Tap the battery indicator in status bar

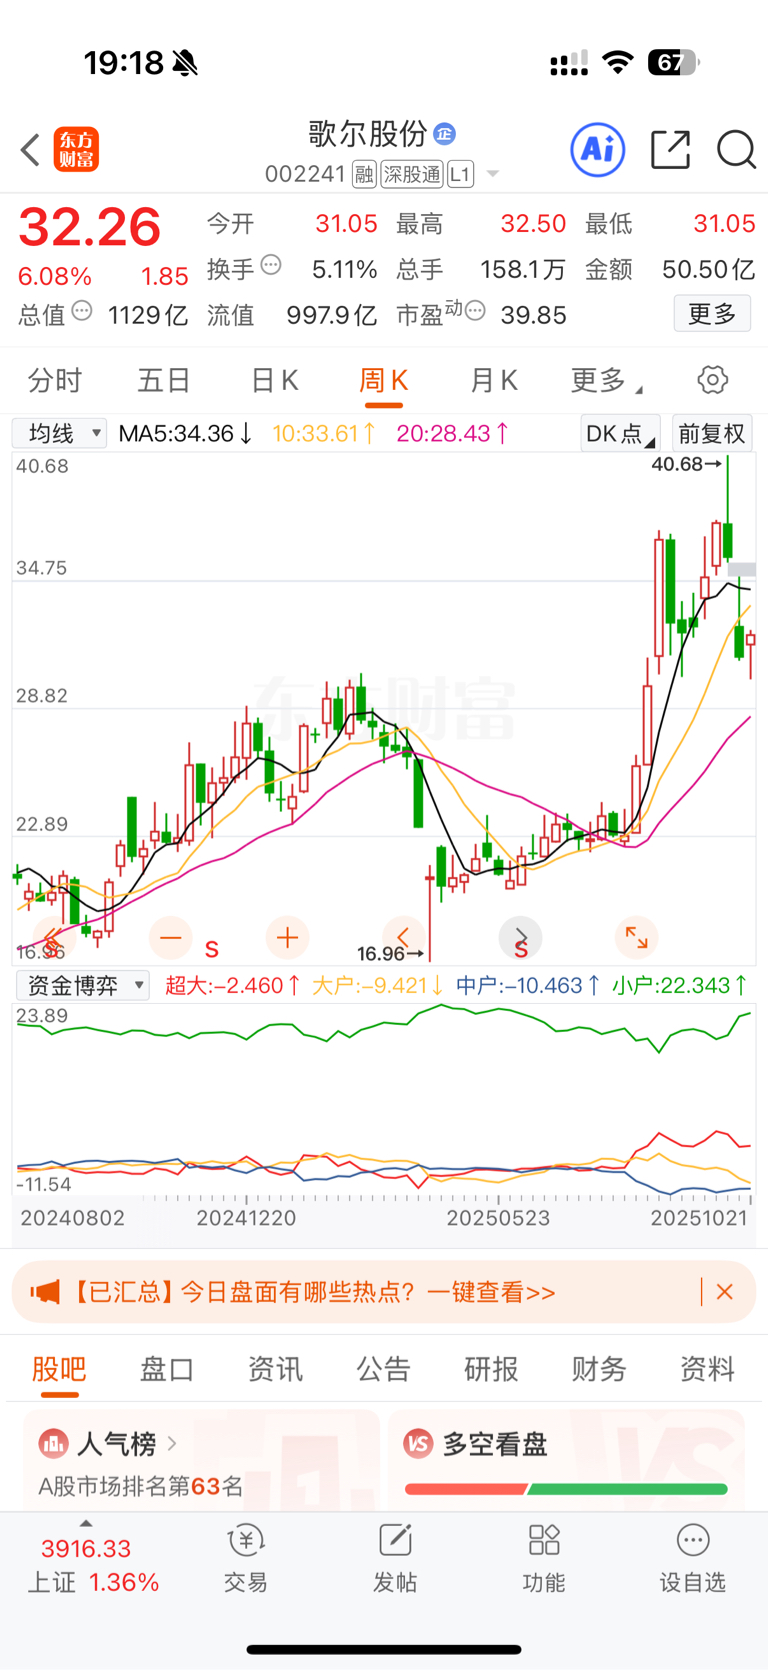click(674, 63)
